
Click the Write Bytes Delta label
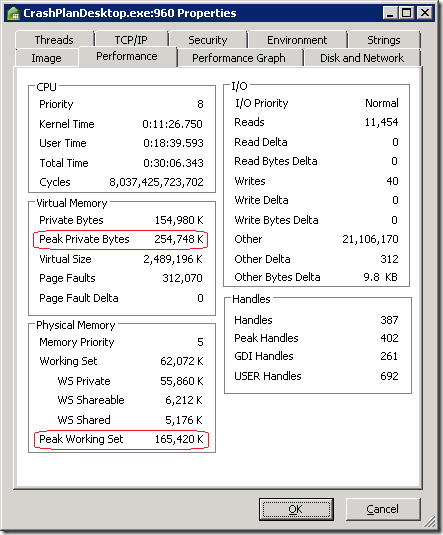276,220
